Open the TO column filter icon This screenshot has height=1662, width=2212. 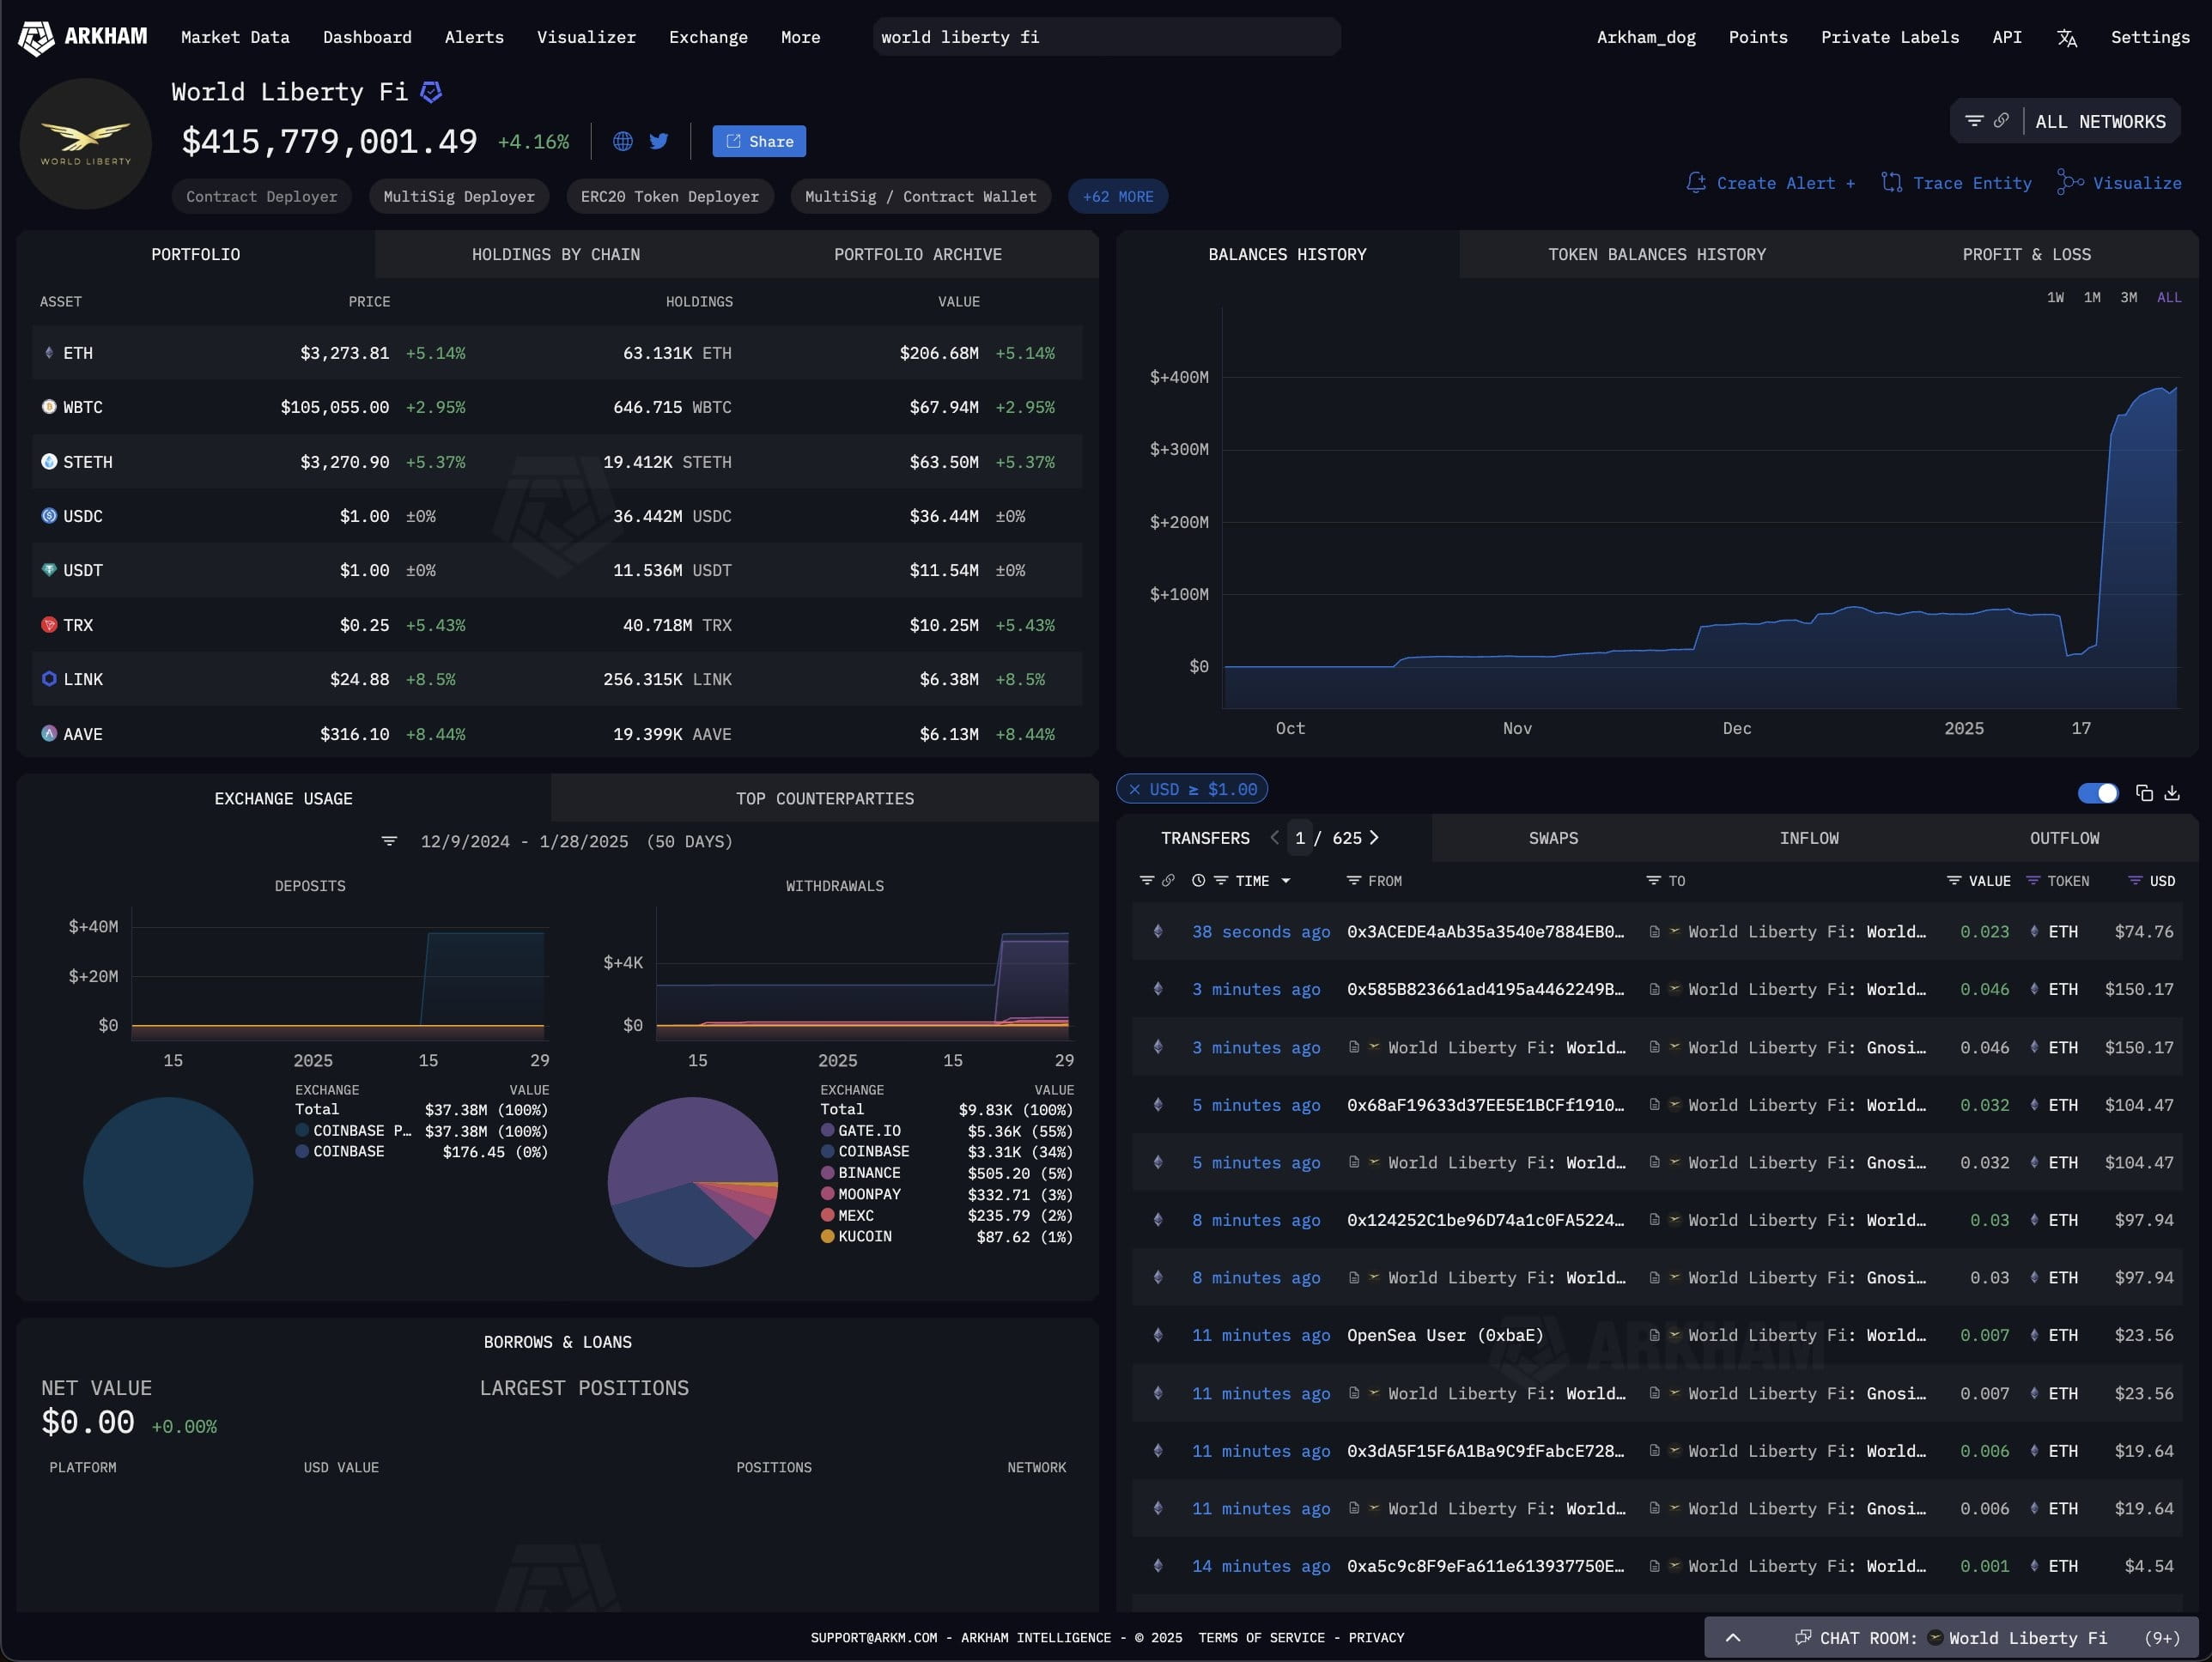coord(1654,881)
